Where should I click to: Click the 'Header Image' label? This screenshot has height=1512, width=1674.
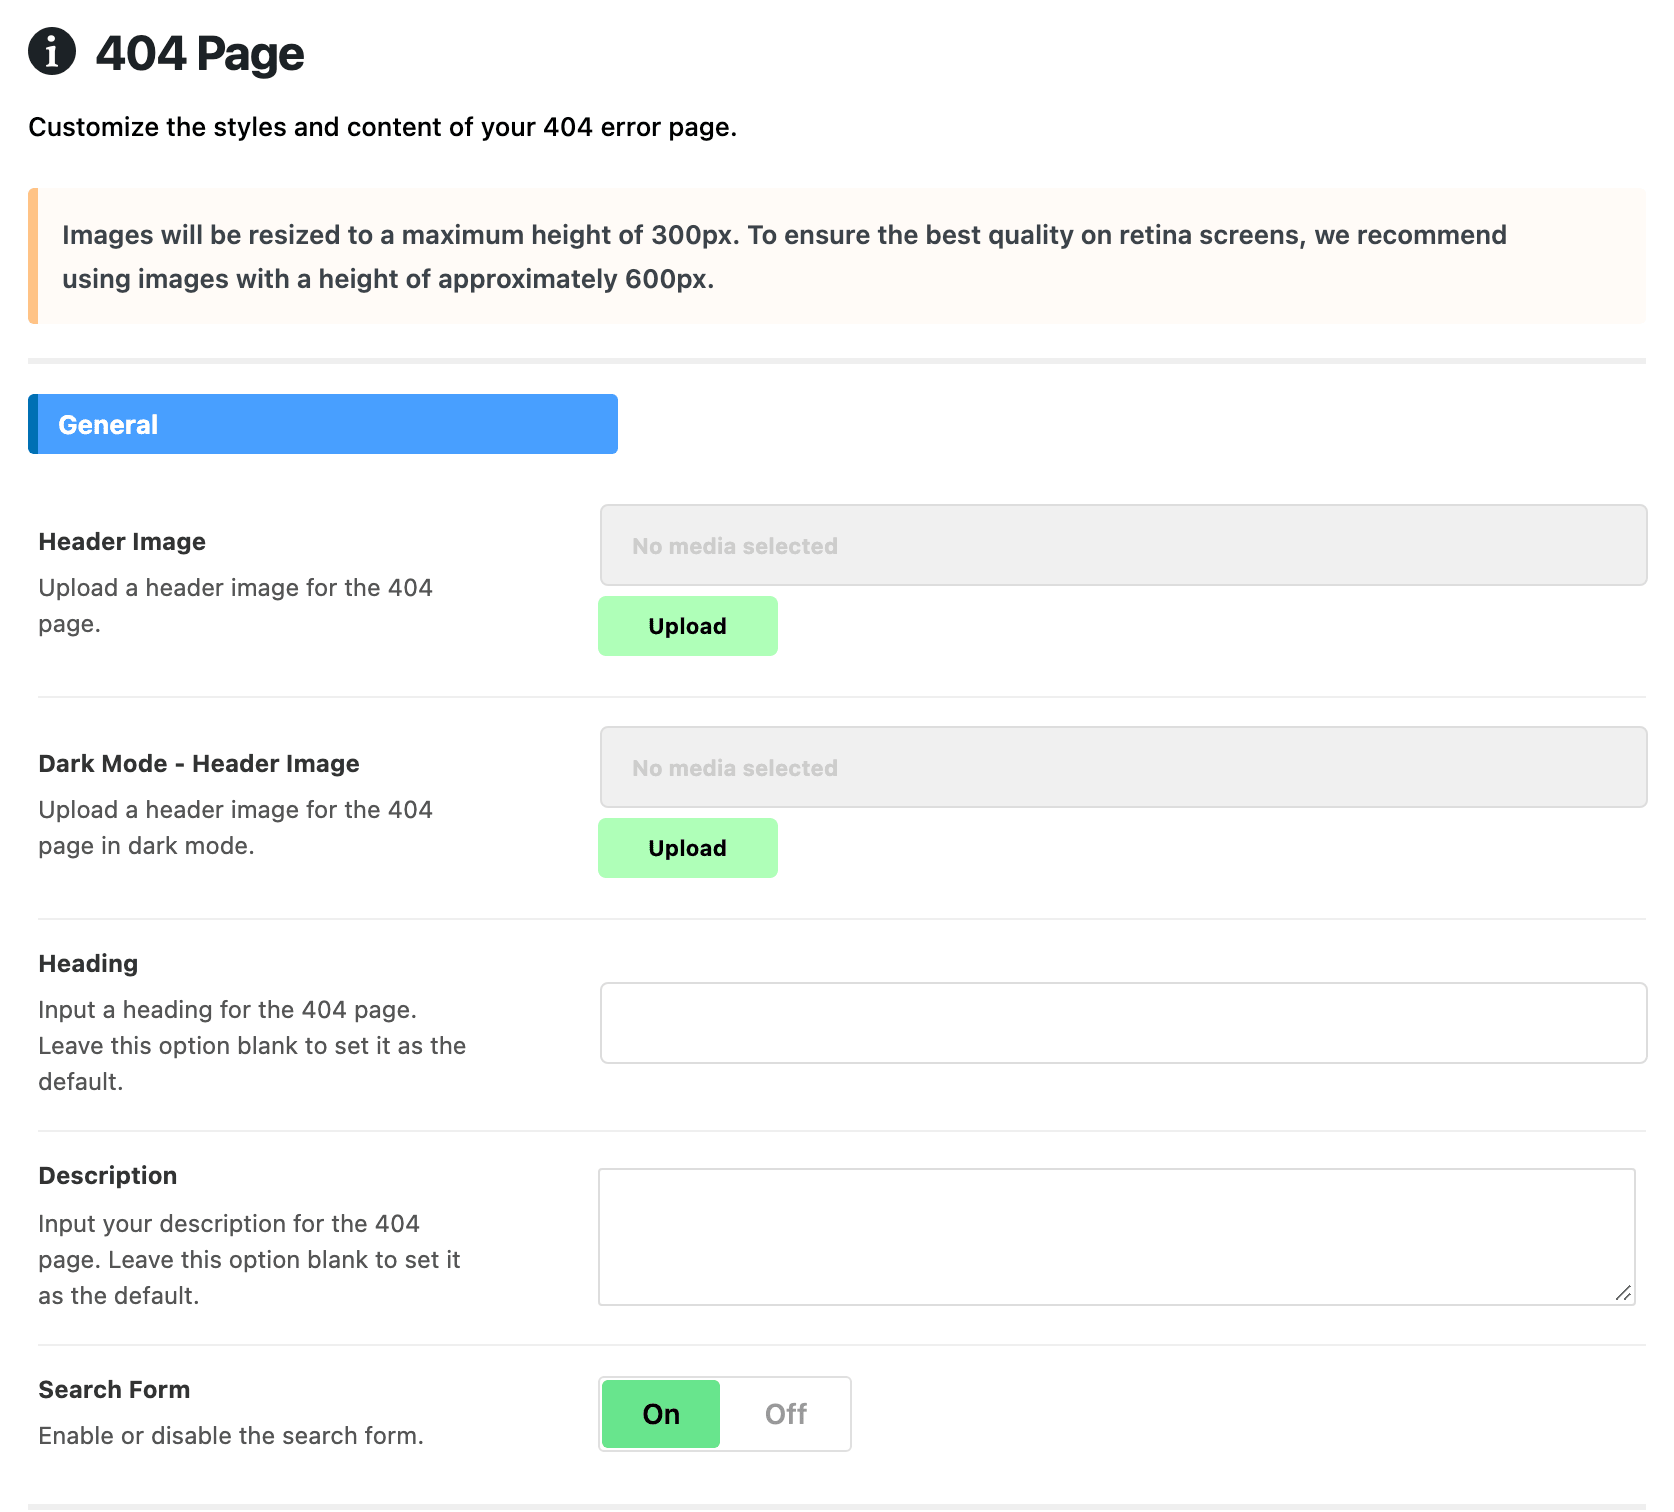coord(122,541)
